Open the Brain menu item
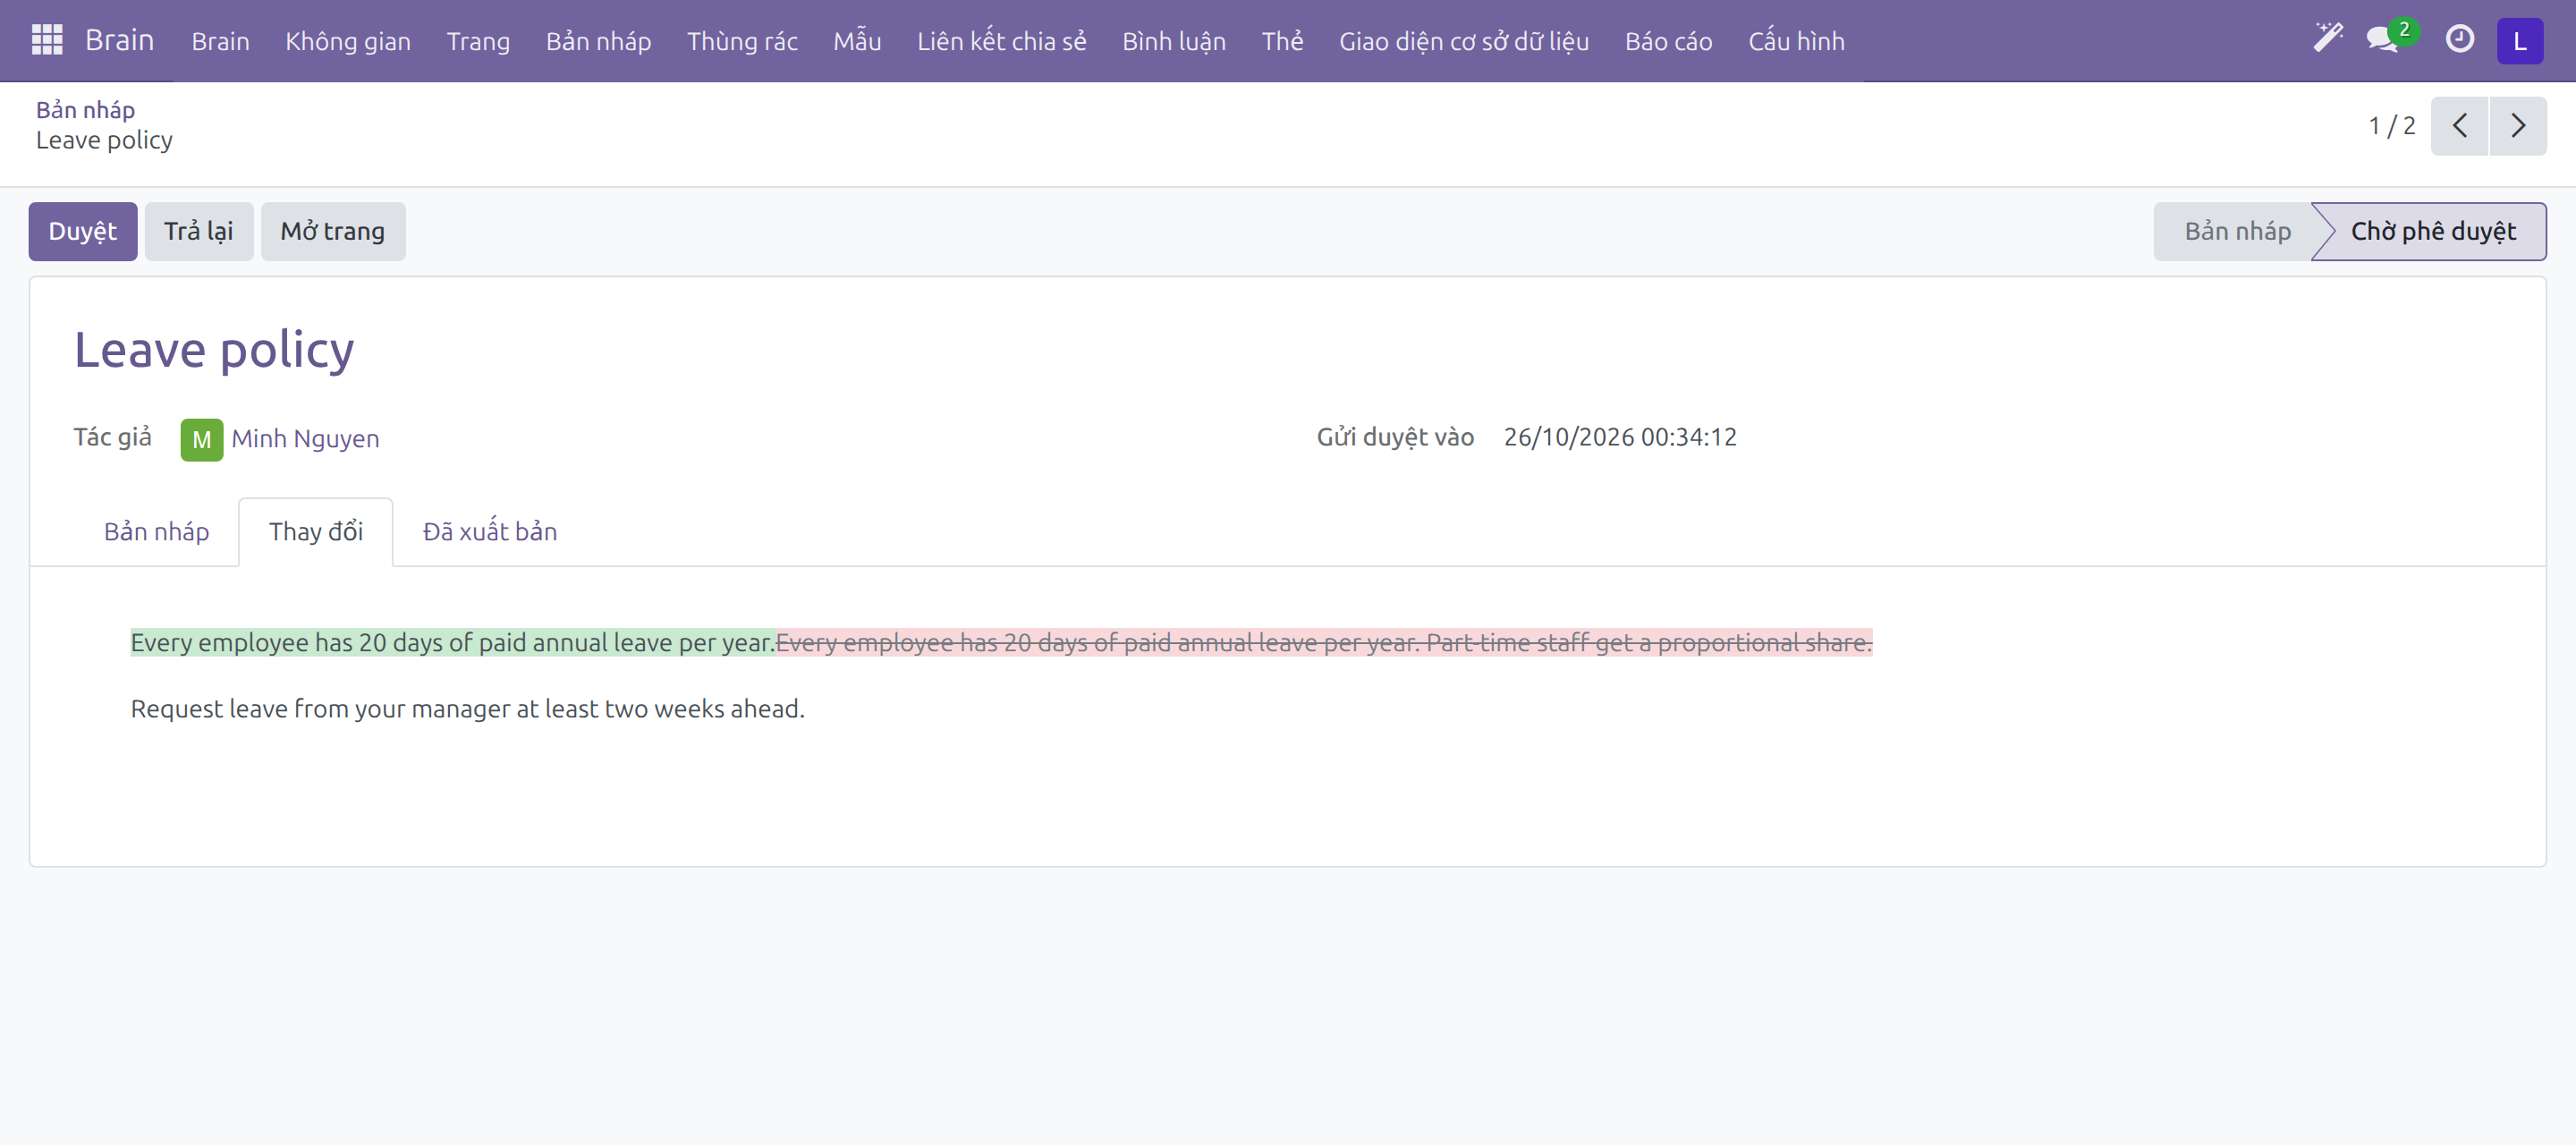 (220, 41)
